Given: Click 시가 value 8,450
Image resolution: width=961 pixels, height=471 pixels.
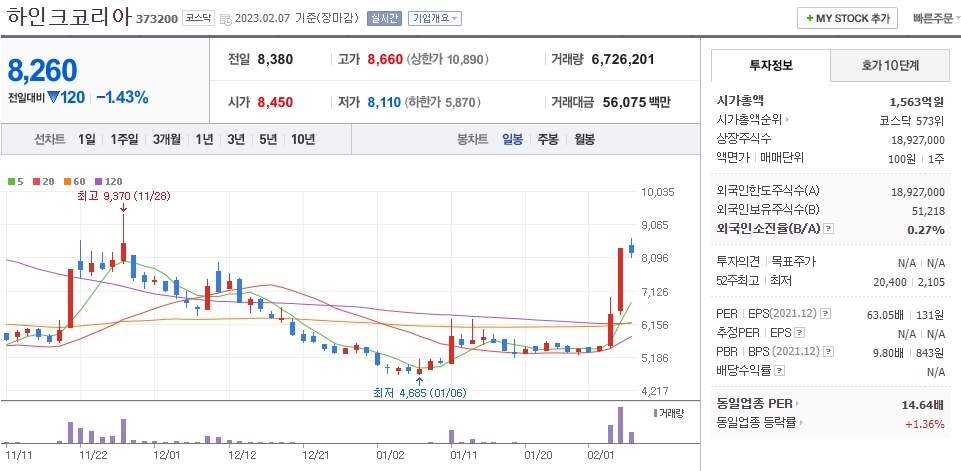Looking at the screenshot, I should point(275,102).
